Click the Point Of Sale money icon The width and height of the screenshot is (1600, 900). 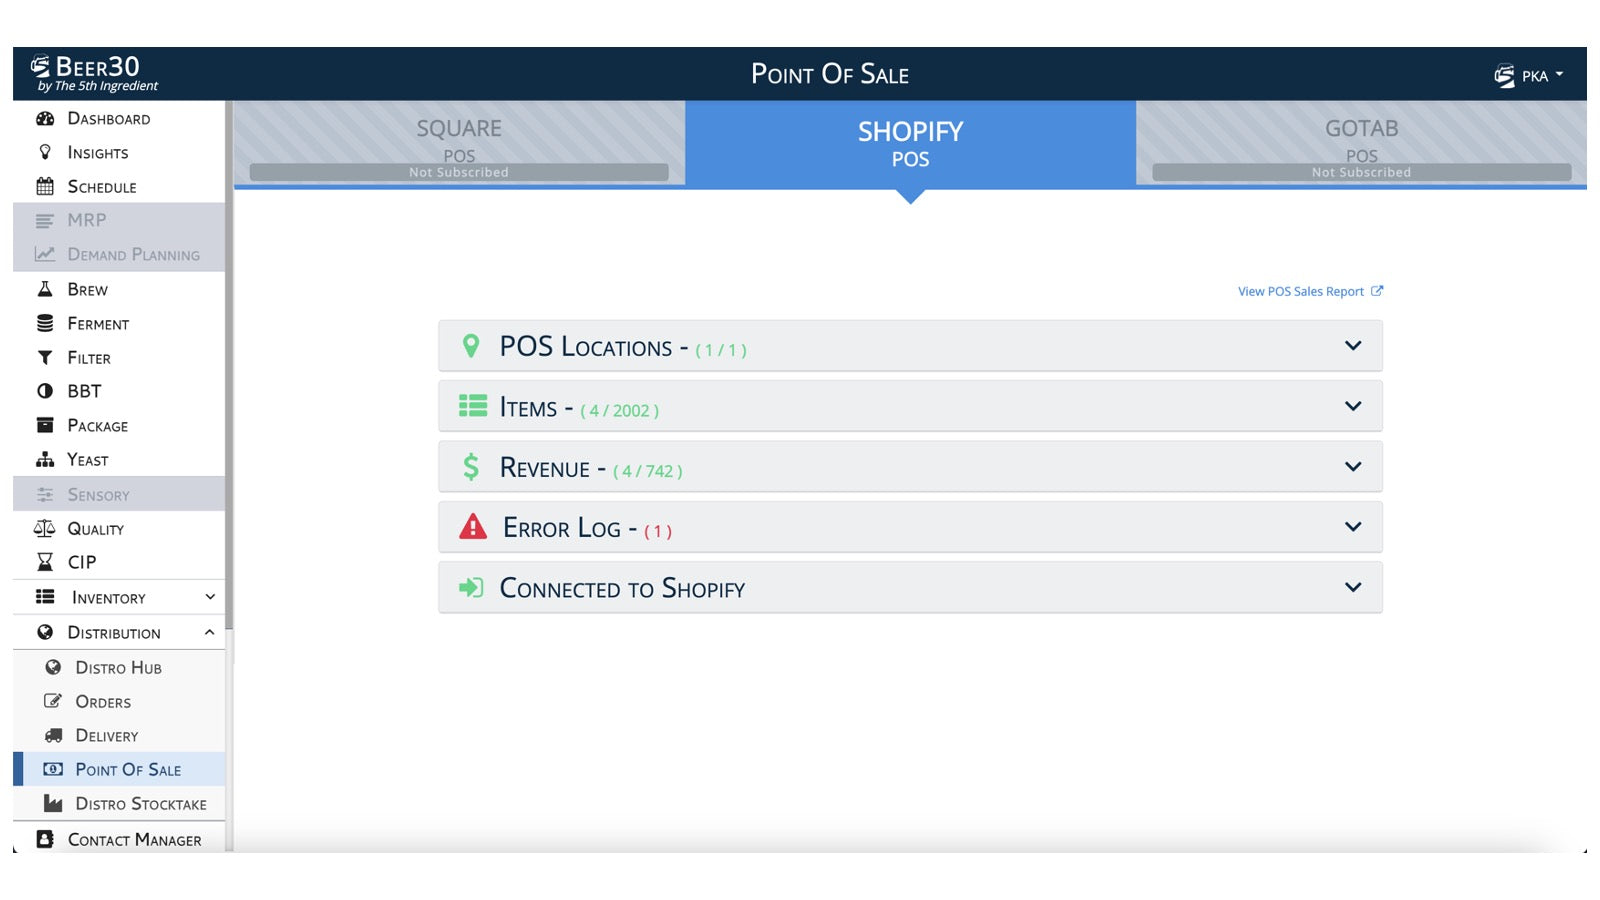53,769
